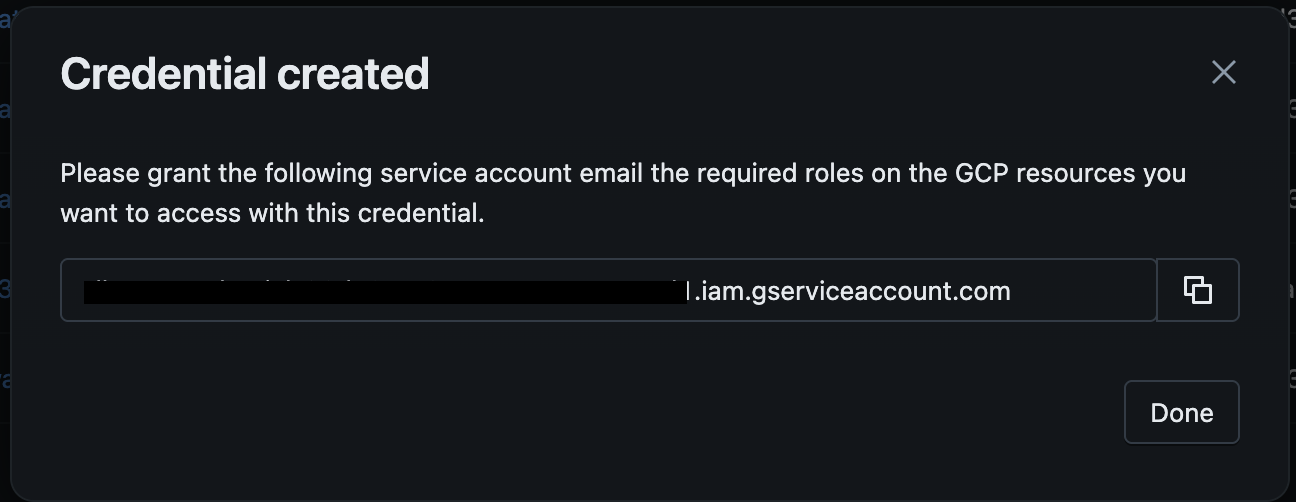The image size is (1296, 502).
Task: Copy the service account email to clipboard
Action: [1198, 290]
